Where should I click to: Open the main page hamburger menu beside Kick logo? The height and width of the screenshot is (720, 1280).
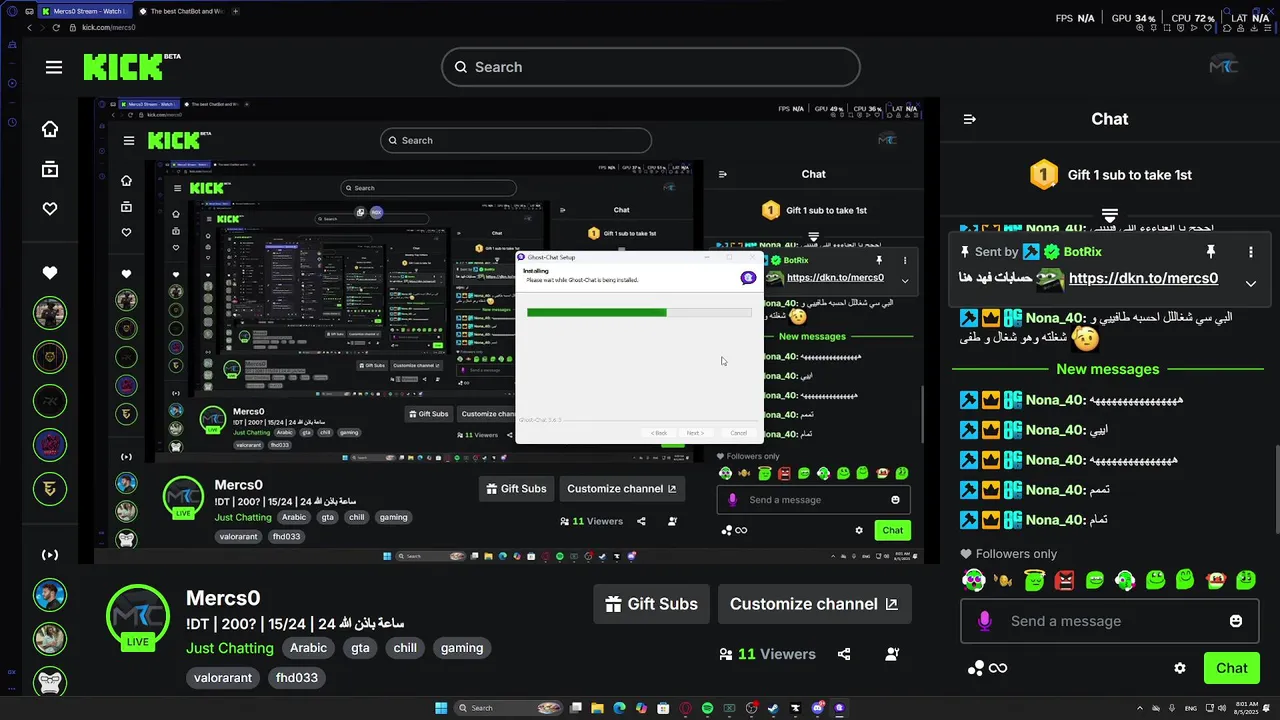point(54,67)
